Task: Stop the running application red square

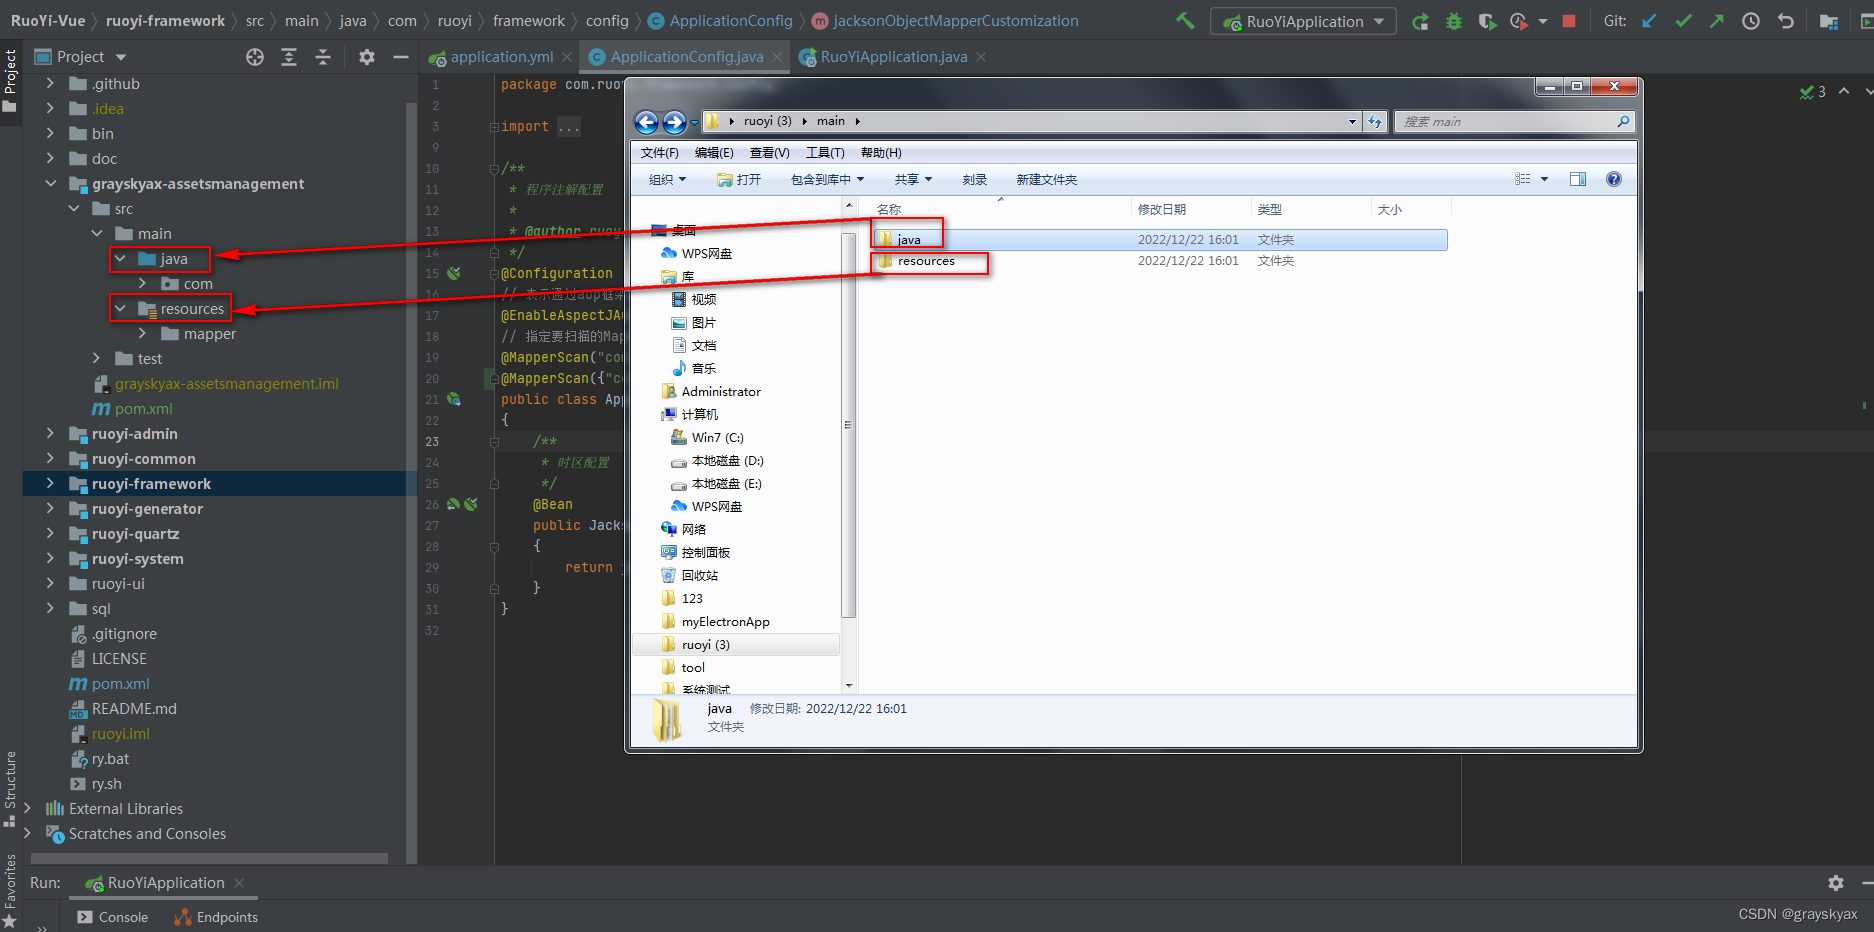Action: click(x=1569, y=21)
